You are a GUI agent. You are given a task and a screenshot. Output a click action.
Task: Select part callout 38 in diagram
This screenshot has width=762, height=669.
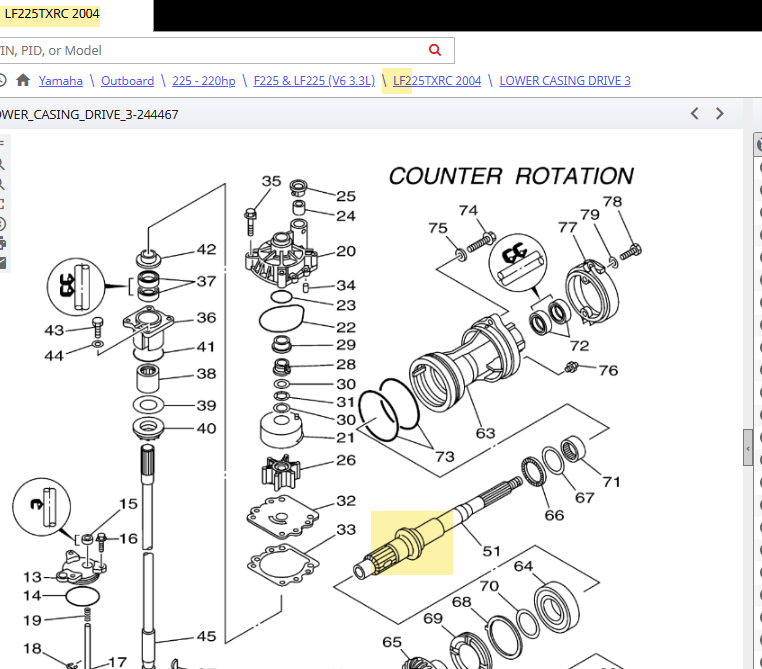click(x=207, y=374)
